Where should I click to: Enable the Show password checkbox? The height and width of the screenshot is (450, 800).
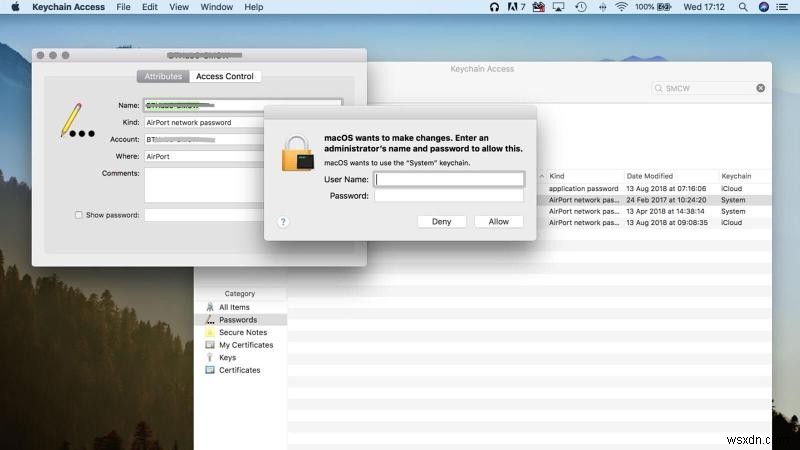(x=79, y=215)
